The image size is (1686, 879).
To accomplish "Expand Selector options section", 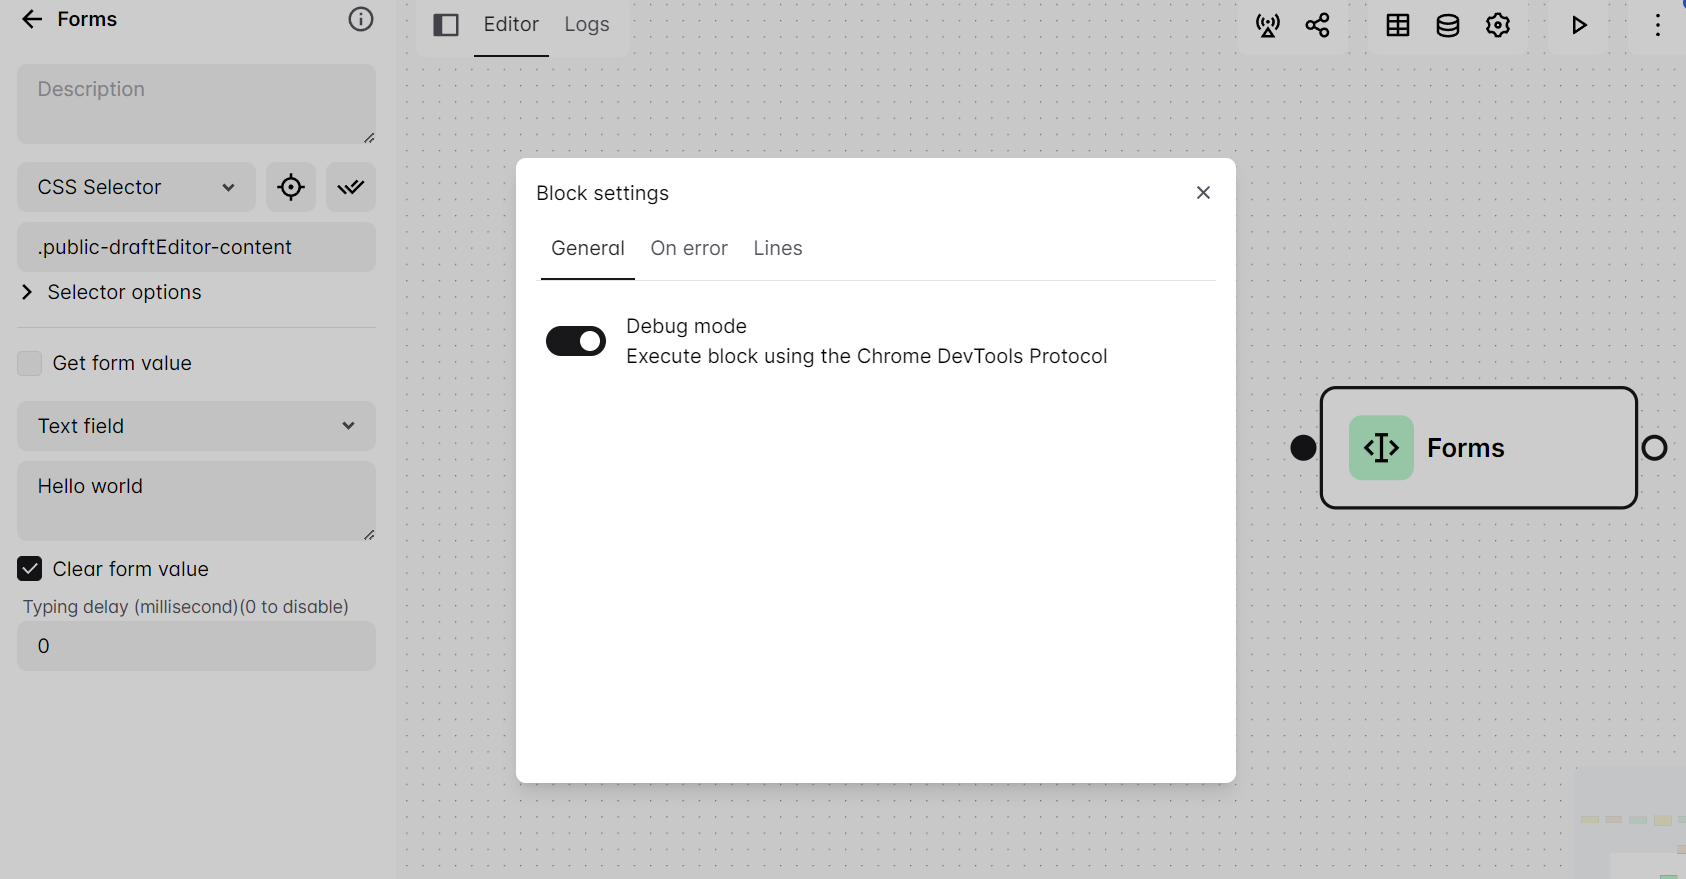I will click(x=110, y=292).
